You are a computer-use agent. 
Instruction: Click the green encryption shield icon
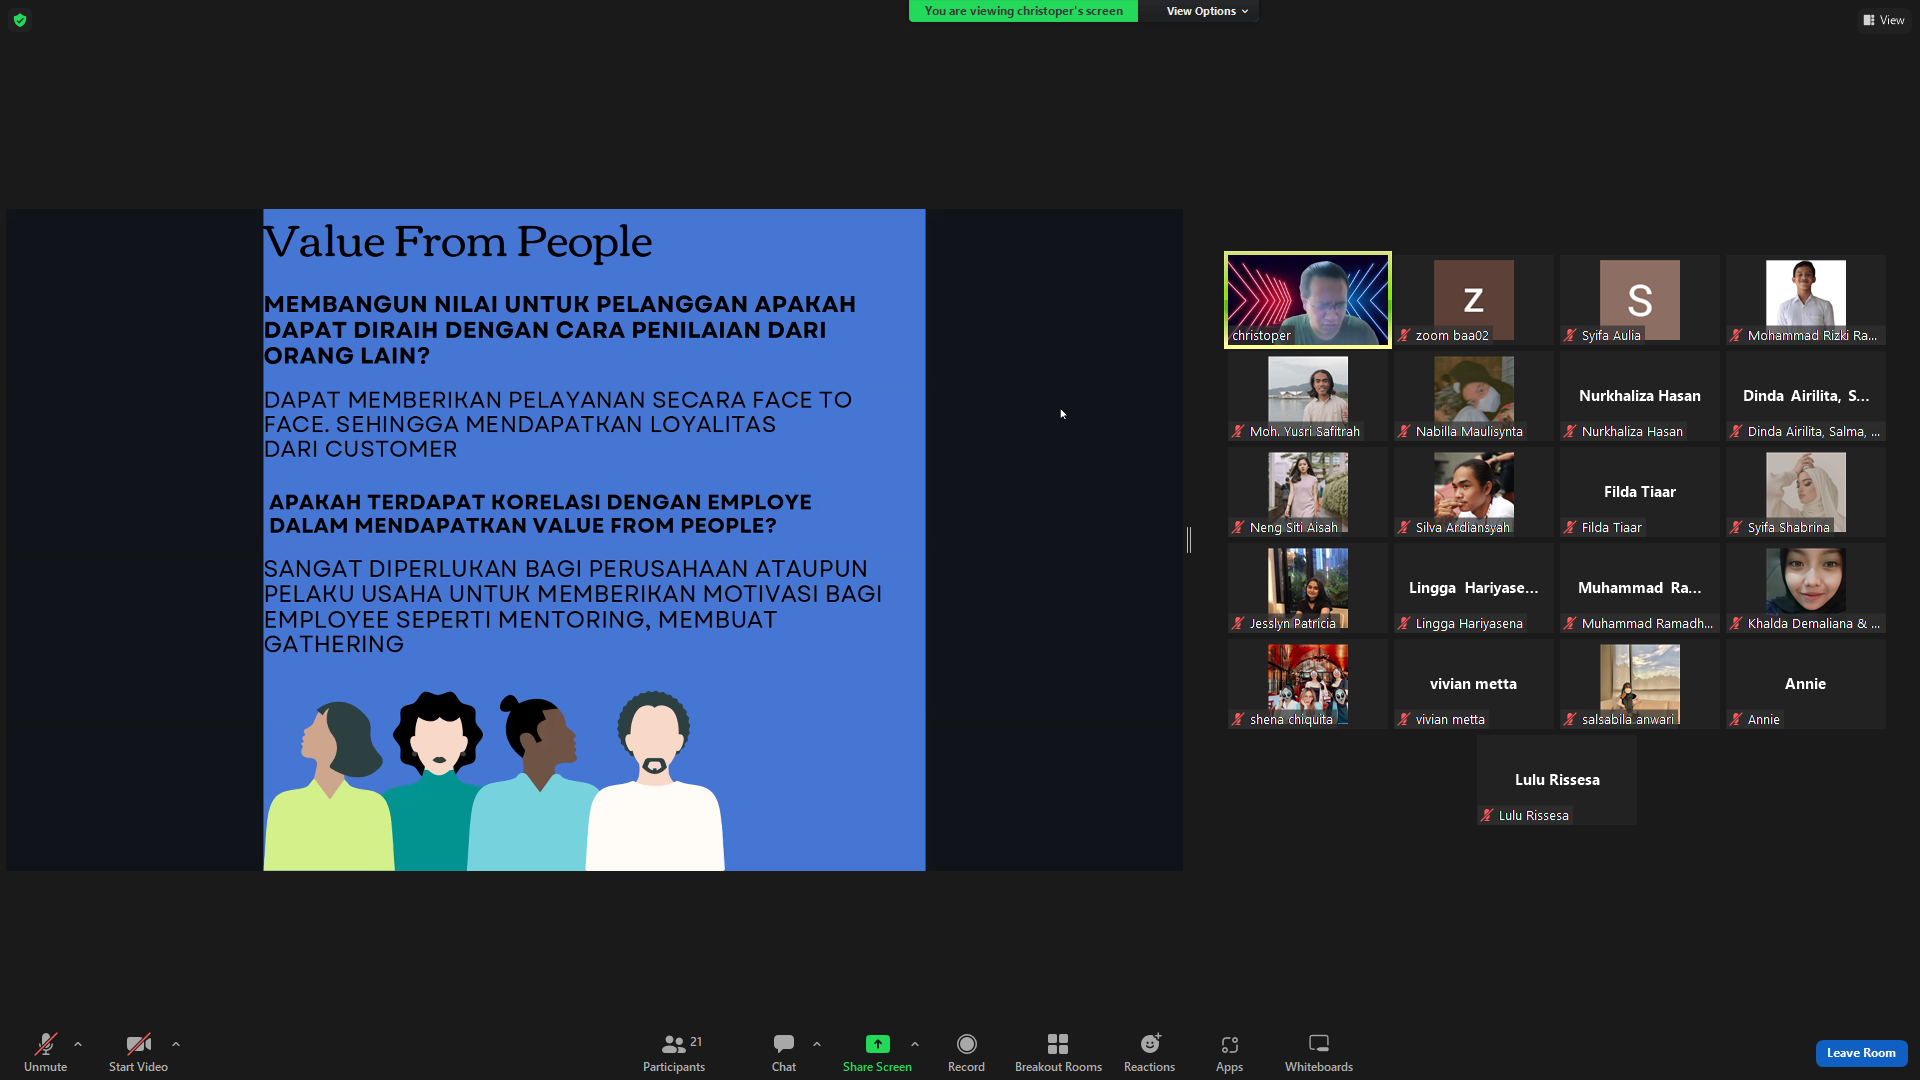[x=20, y=20]
